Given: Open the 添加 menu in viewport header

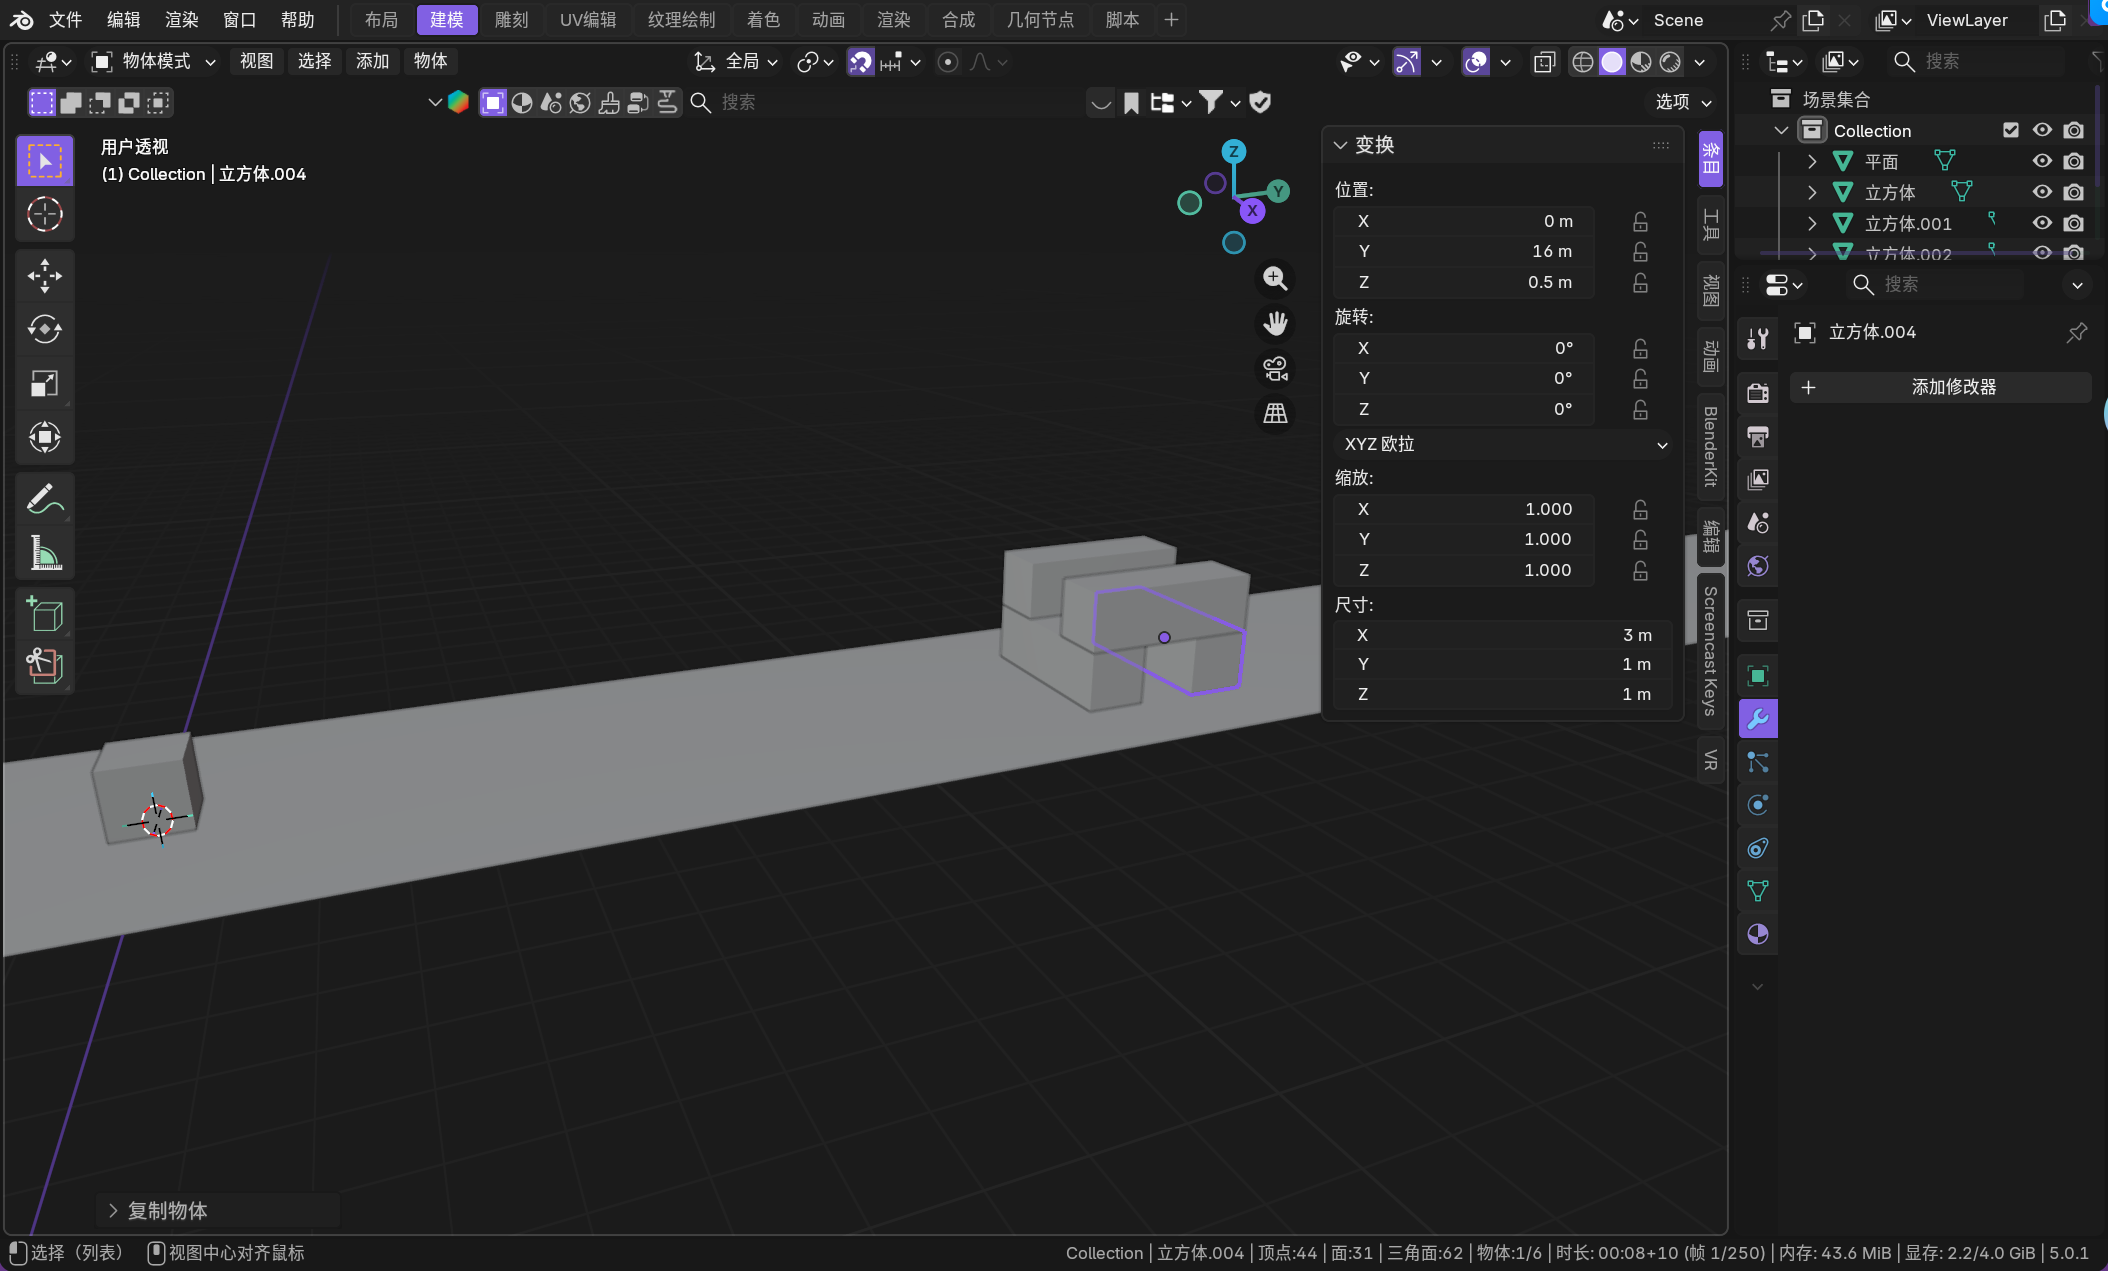Looking at the screenshot, I should (x=372, y=62).
